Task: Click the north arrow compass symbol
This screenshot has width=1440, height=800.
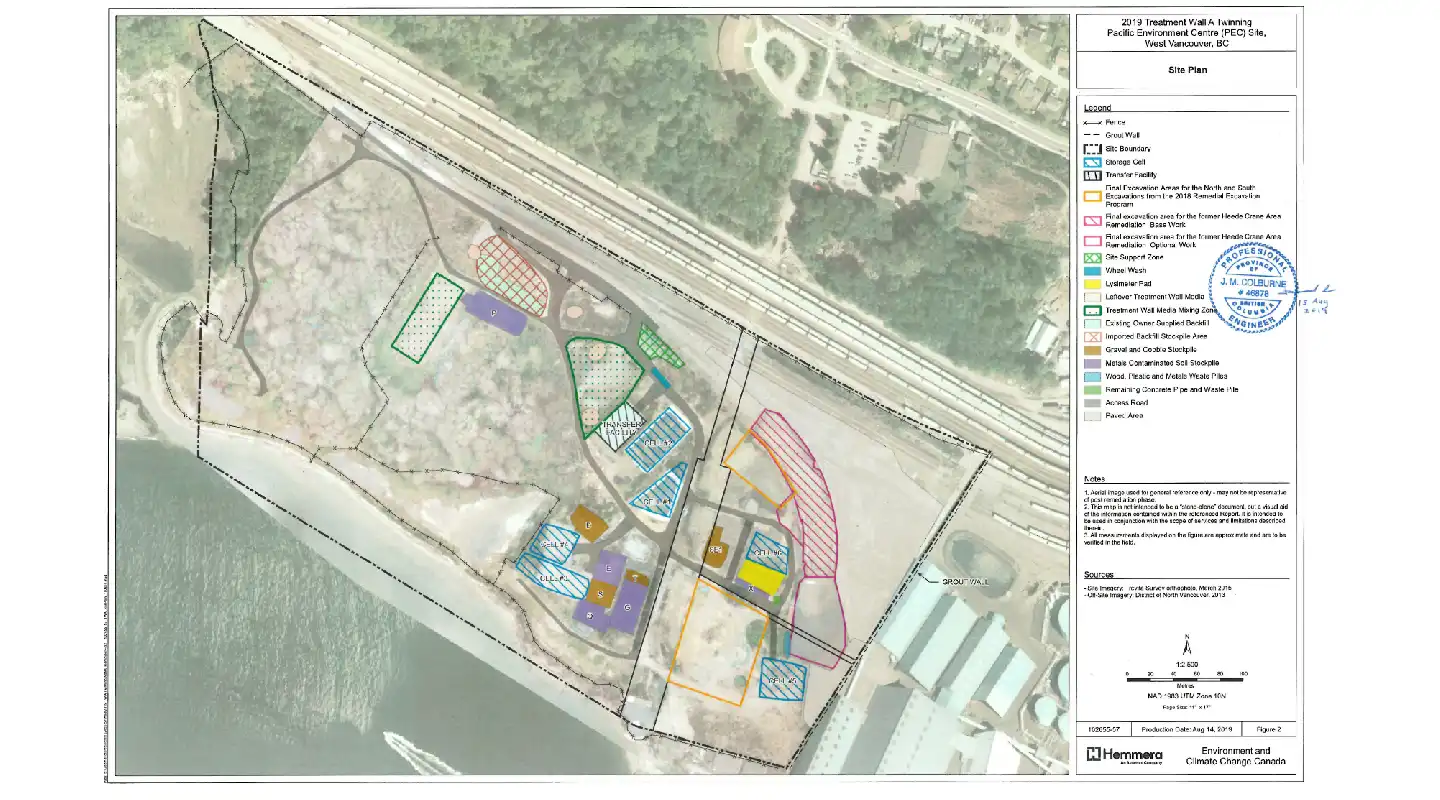Action: pyautogui.click(x=1186, y=647)
